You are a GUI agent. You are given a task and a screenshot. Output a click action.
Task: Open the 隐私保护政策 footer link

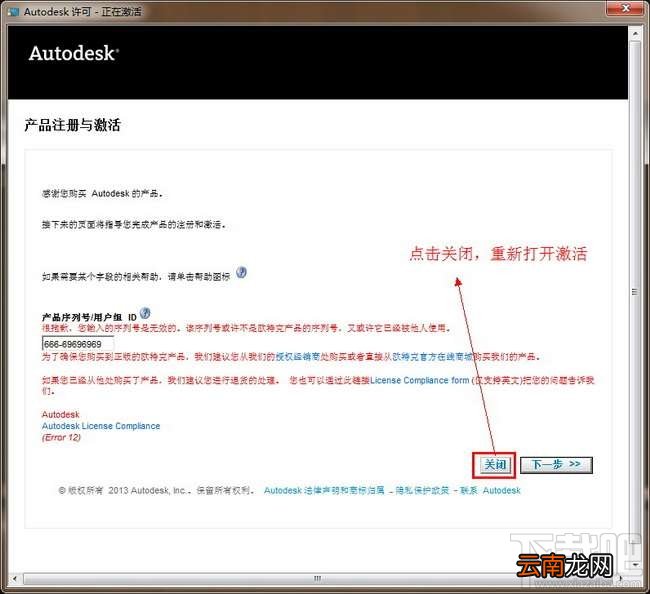[422, 490]
